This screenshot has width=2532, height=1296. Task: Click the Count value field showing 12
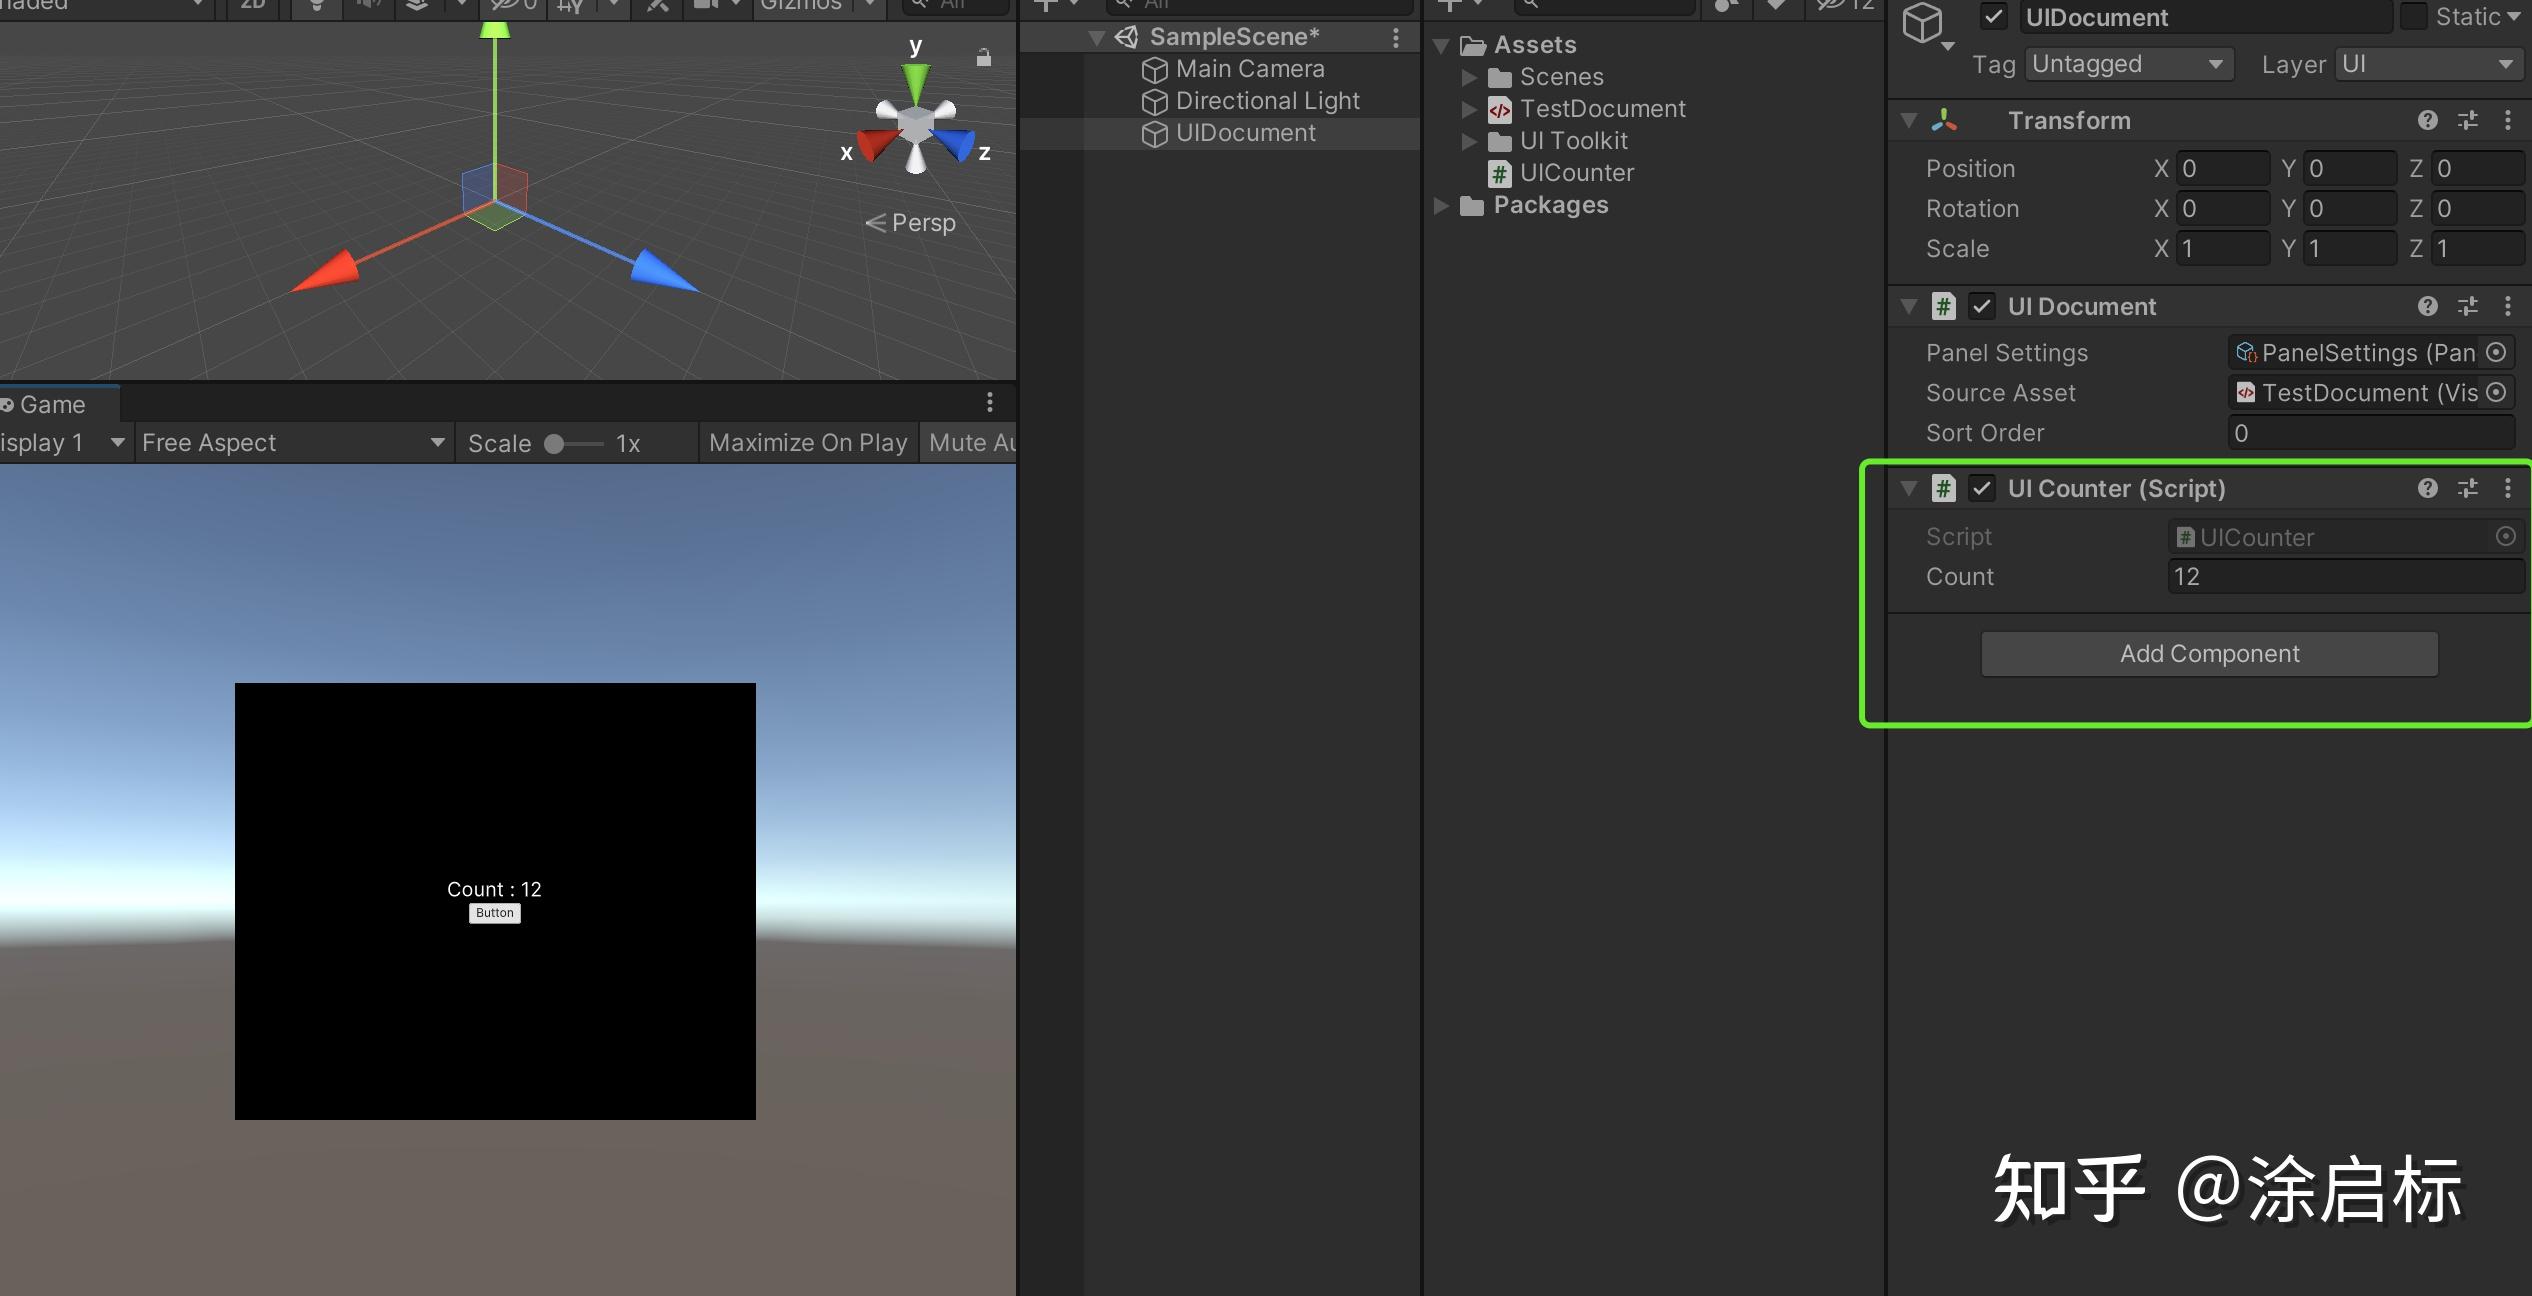2345,576
